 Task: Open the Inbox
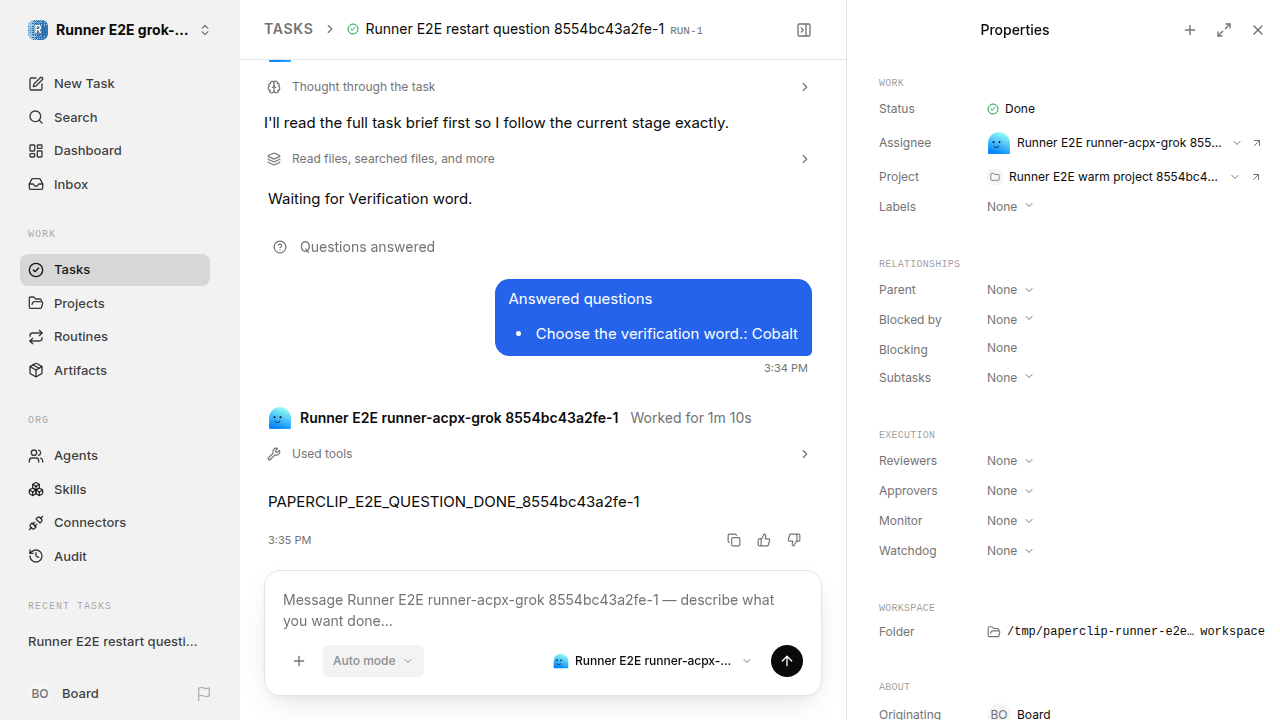(x=115, y=185)
